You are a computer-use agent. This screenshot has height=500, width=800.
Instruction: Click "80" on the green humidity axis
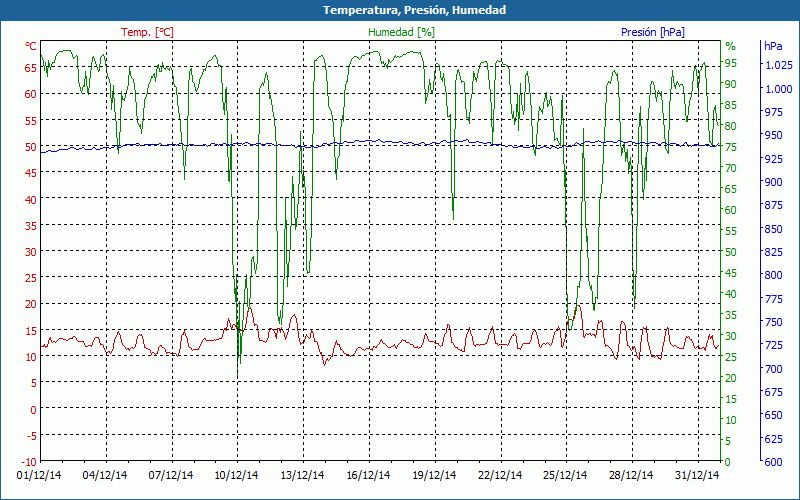(731, 127)
